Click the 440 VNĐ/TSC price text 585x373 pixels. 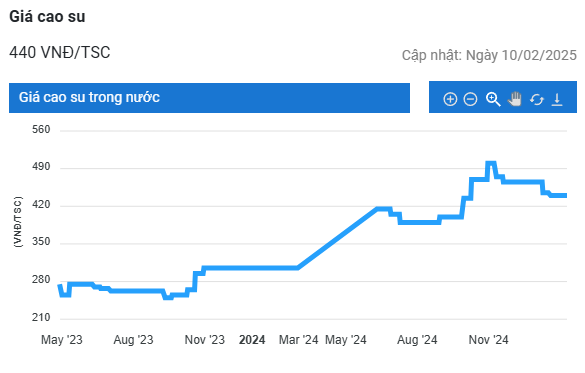(x=60, y=53)
